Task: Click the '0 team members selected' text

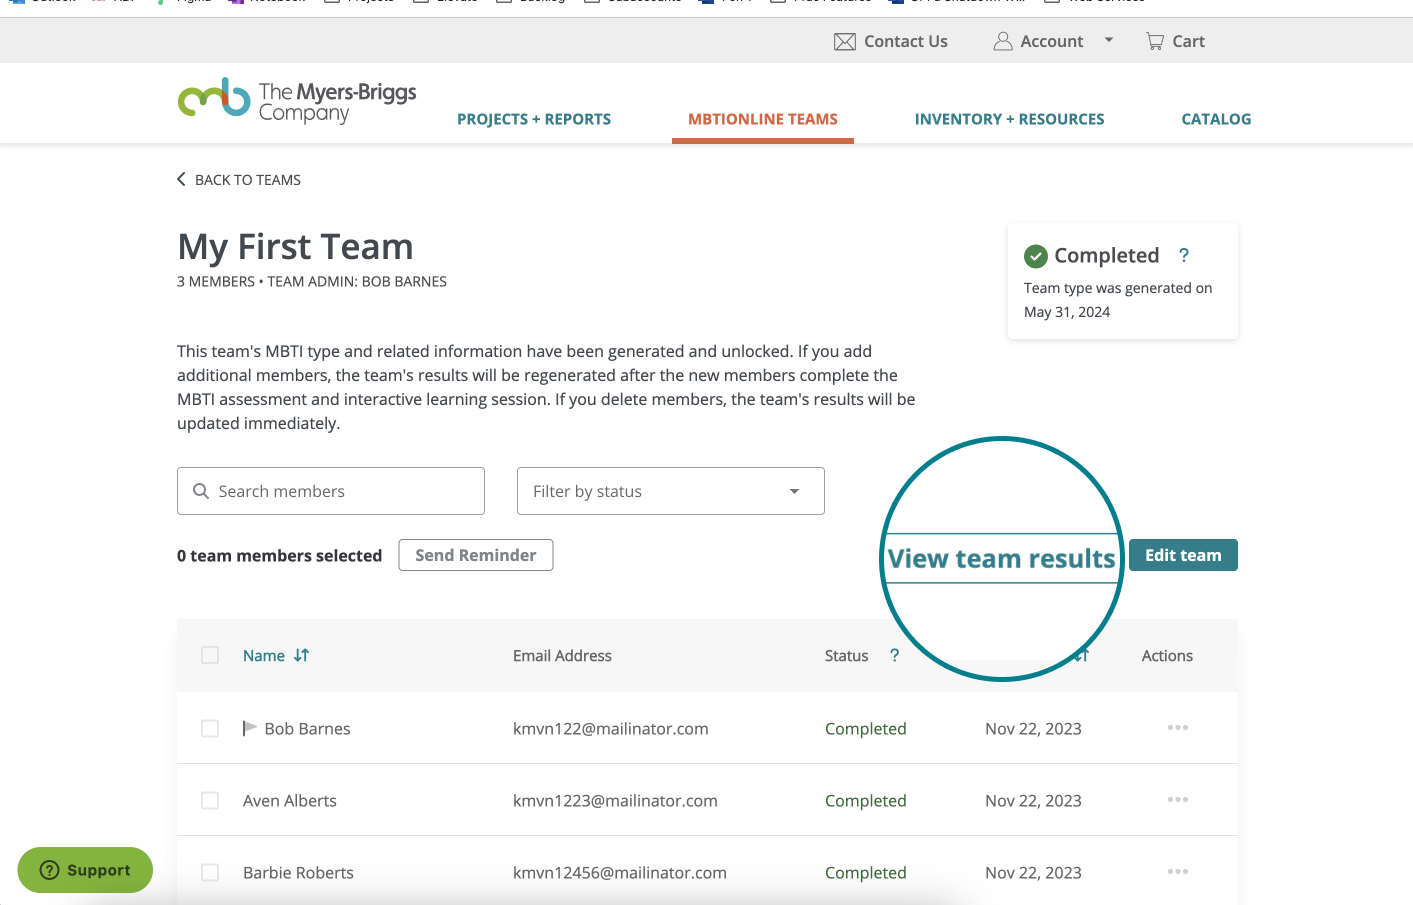Action: click(x=279, y=556)
